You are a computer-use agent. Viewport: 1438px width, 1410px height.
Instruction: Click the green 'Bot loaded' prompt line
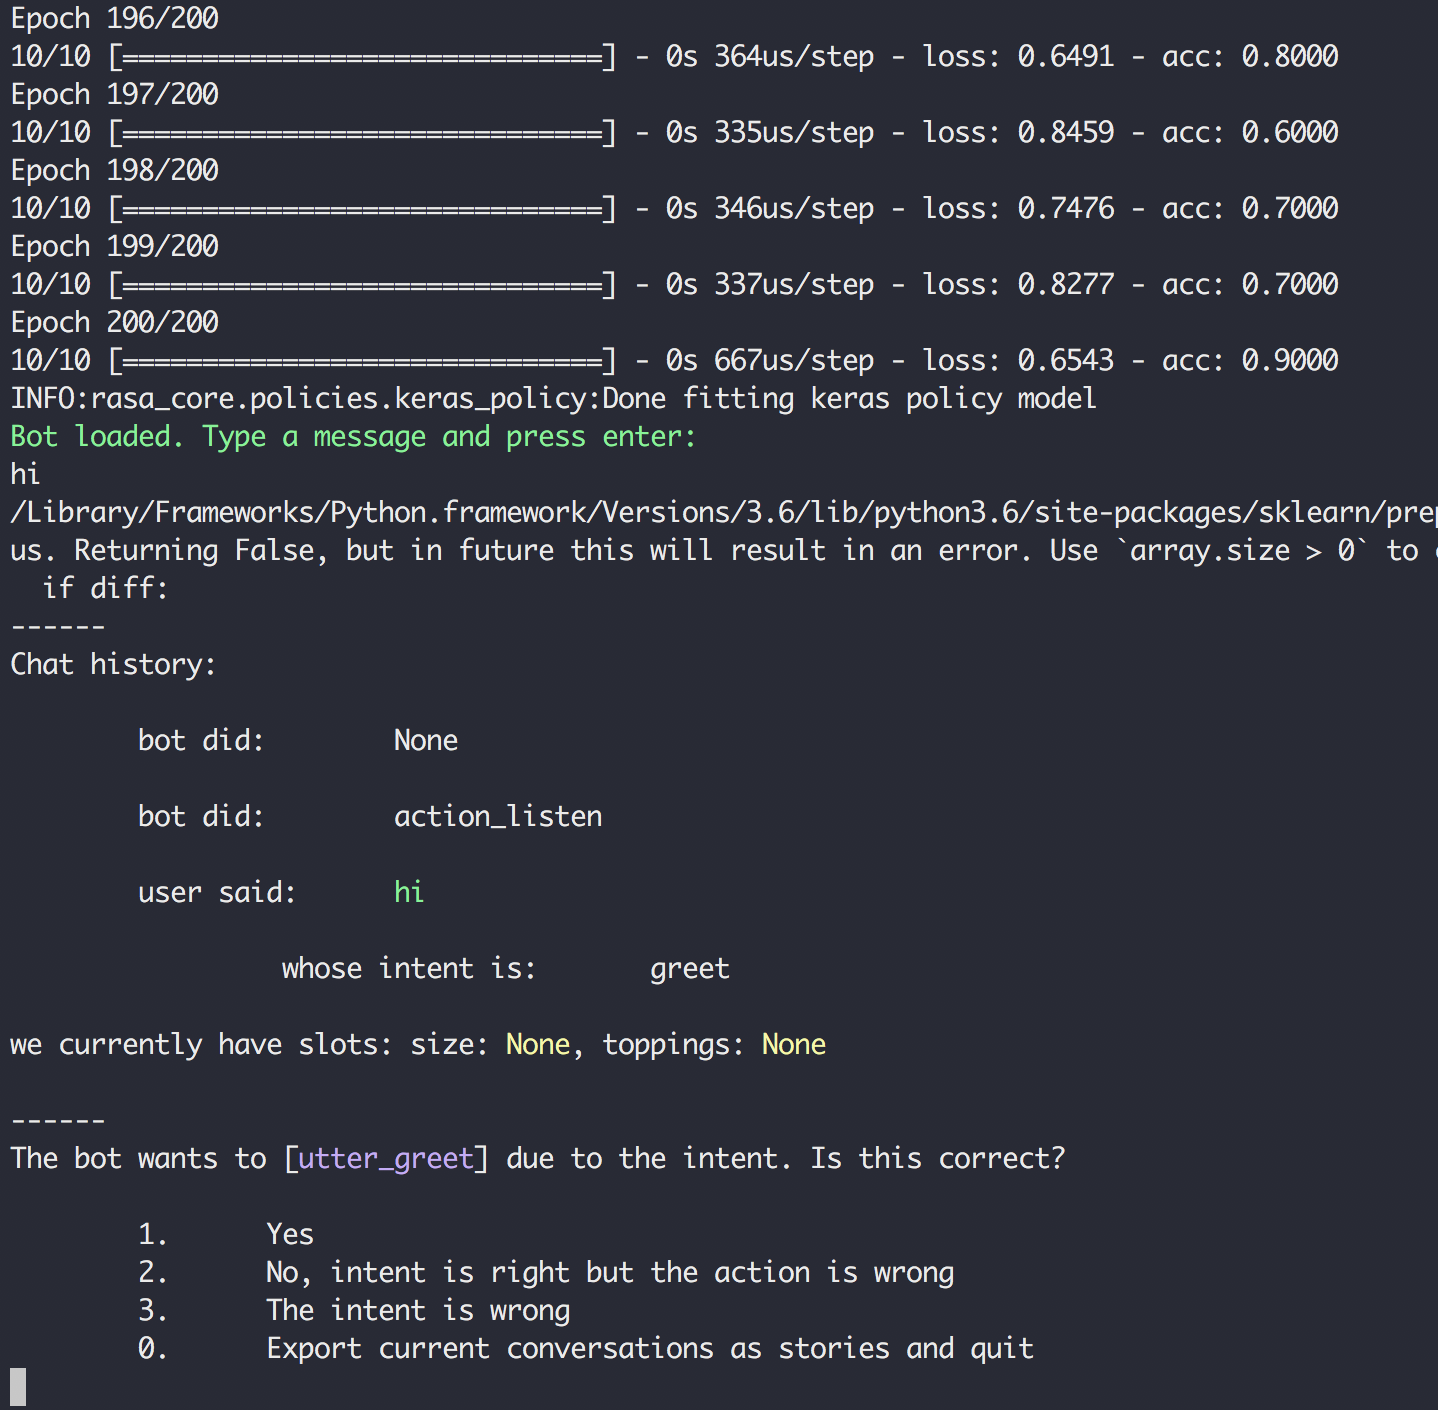click(352, 436)
